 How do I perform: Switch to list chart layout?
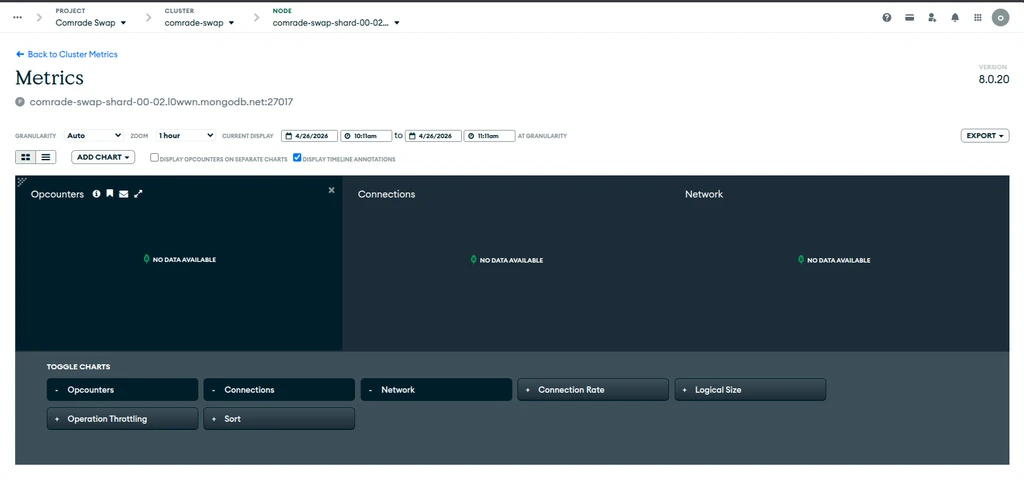coord(46,157)
